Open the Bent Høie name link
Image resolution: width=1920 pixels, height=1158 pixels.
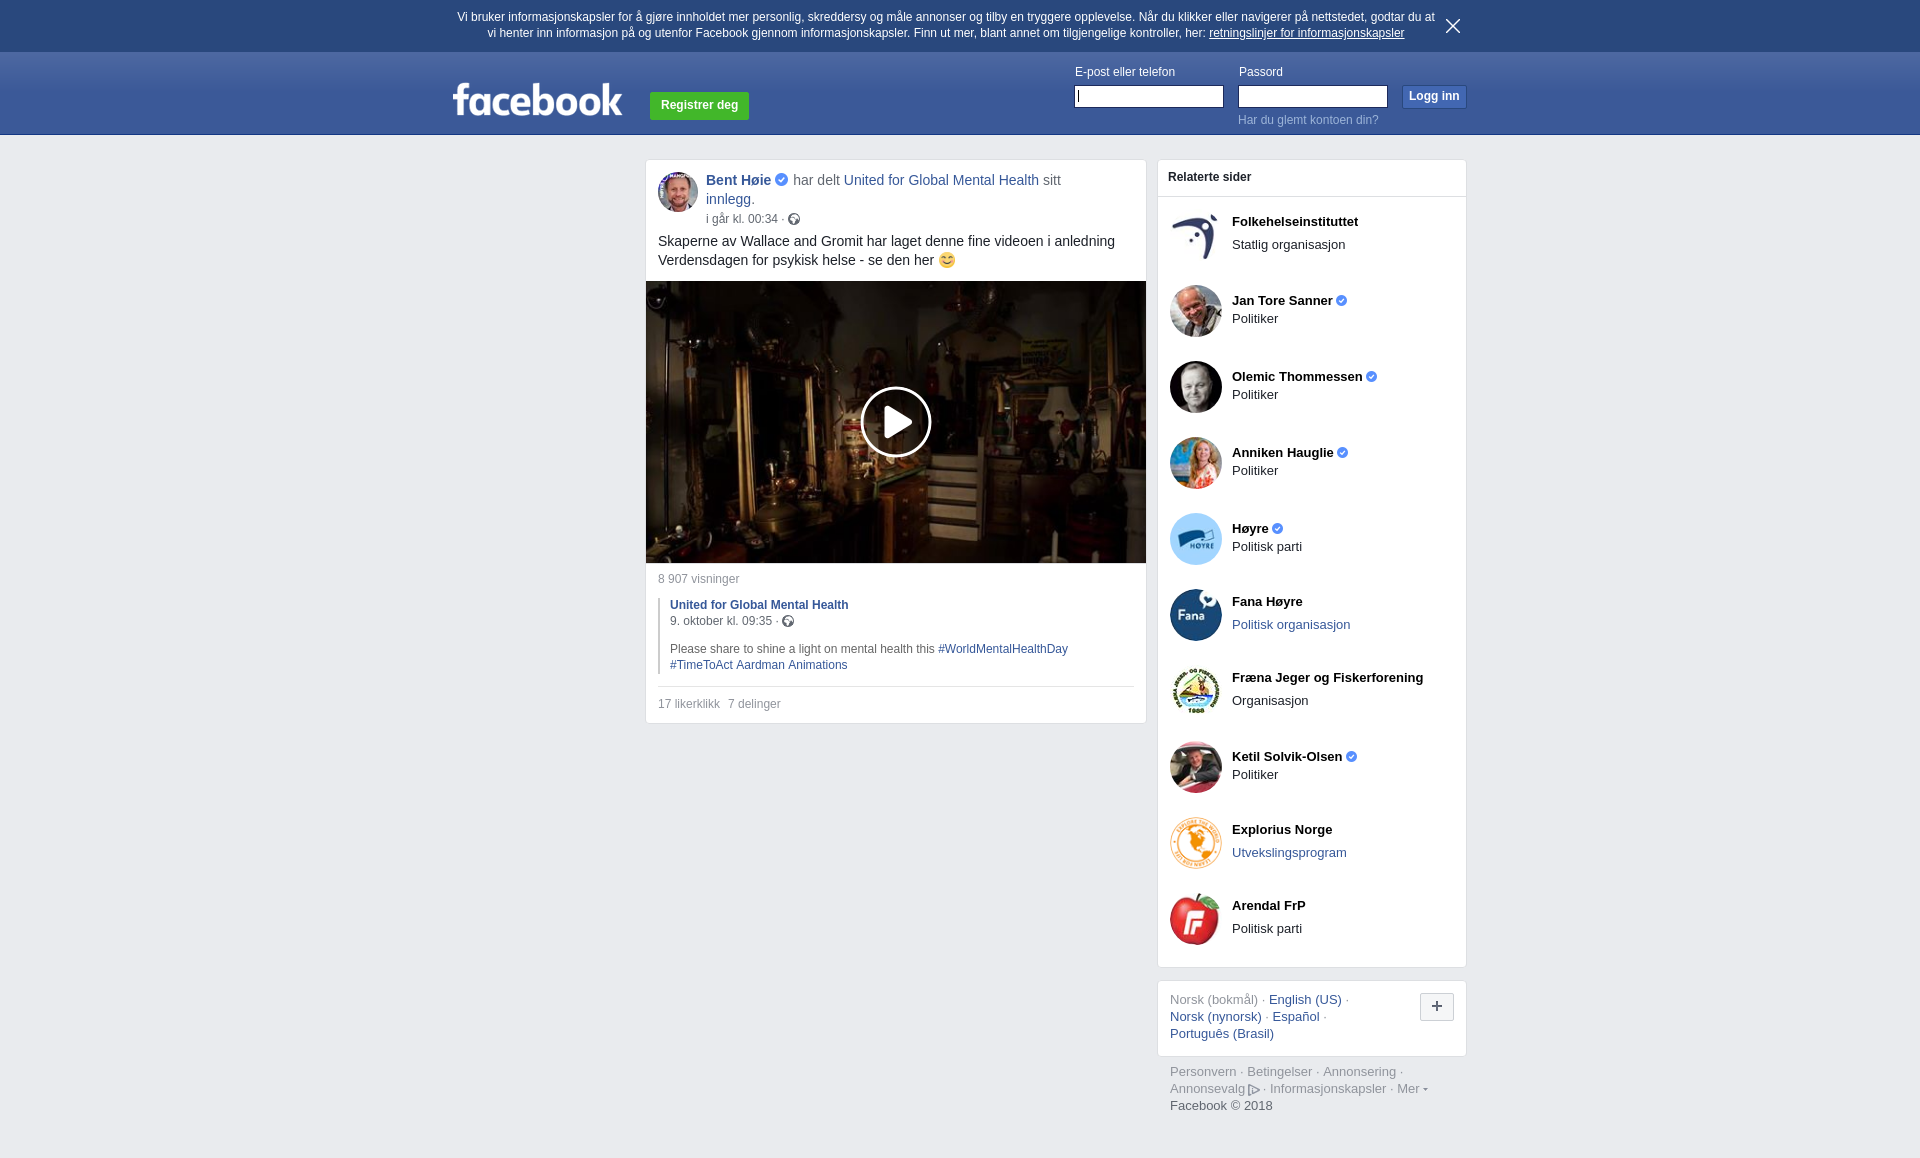(x=738, y=180)
